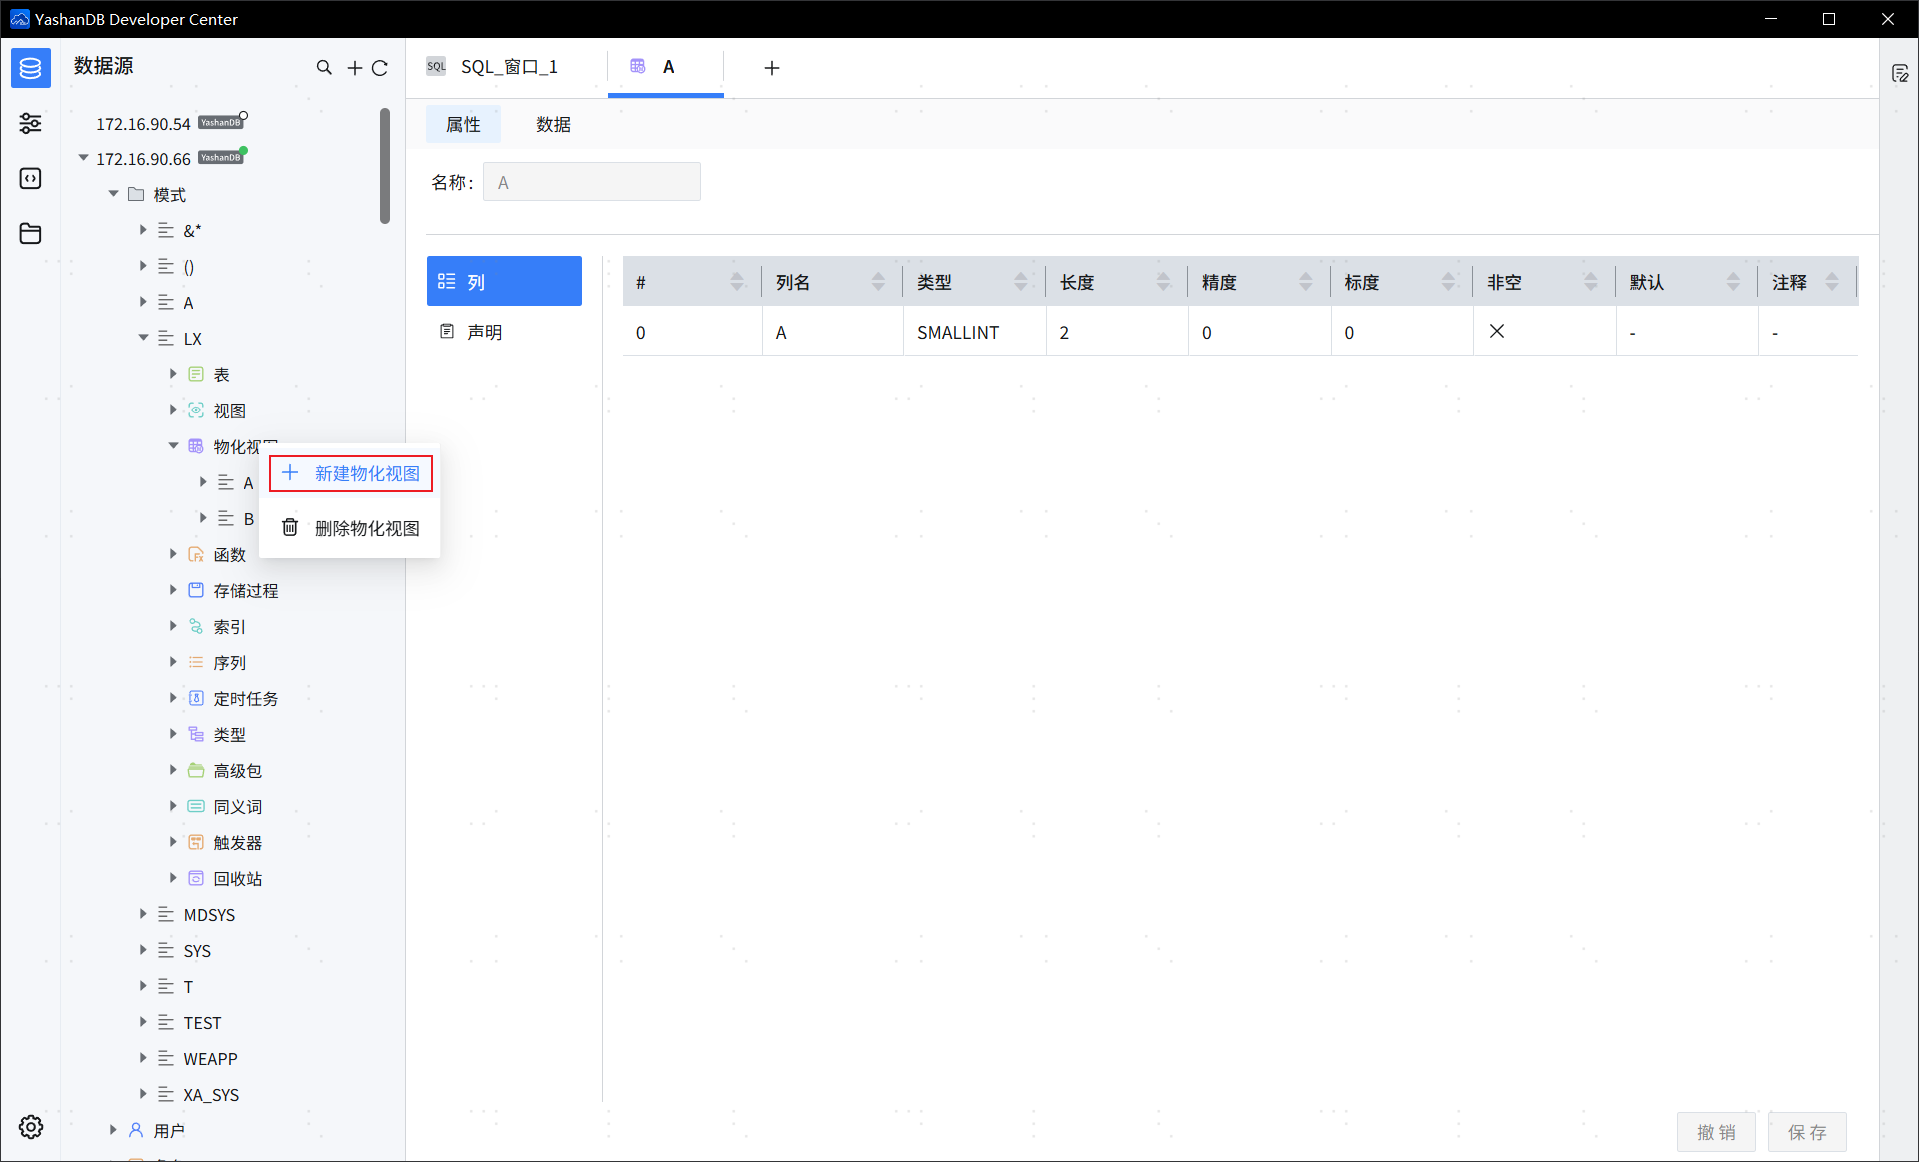The height and width of the screenshot is (1162, 1919).
Task: Open the folder icon in left sidebar
Action: [30, 234]
